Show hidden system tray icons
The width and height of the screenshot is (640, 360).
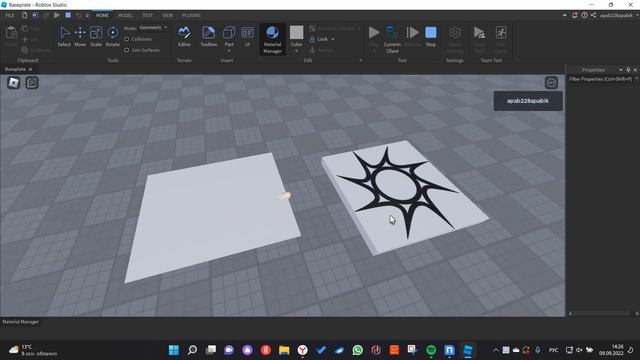pyautogui.click(x=496, y=350)
